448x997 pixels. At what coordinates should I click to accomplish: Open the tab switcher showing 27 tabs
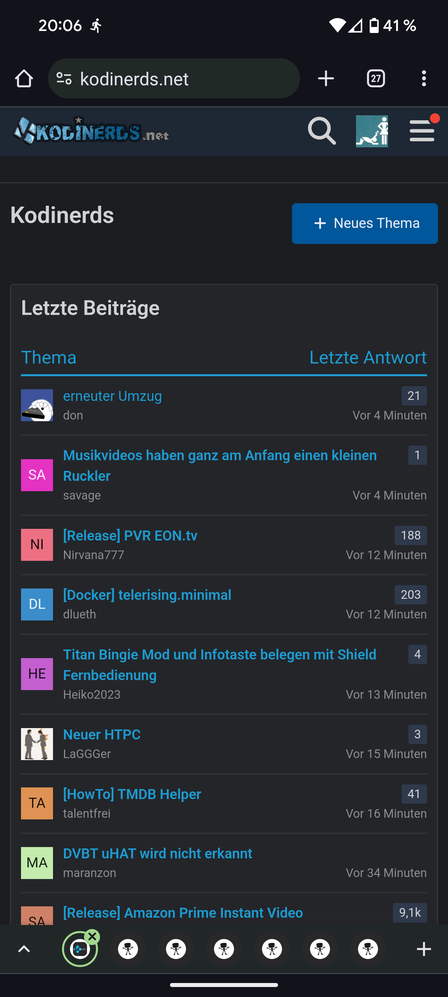pyautogui.click(x=376, y=79)
